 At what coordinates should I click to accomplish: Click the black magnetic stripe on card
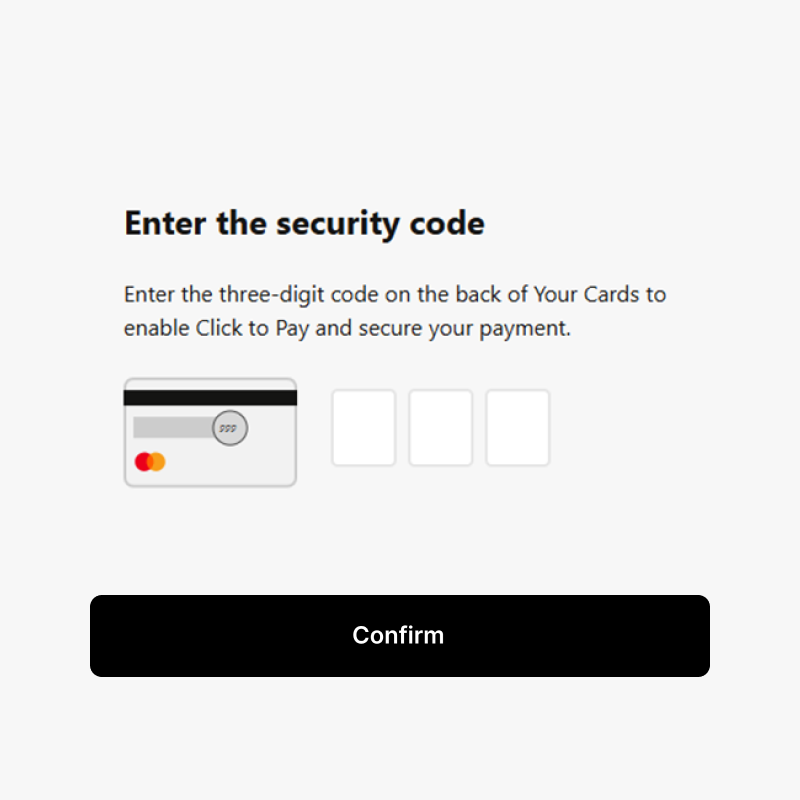(210, 397)
